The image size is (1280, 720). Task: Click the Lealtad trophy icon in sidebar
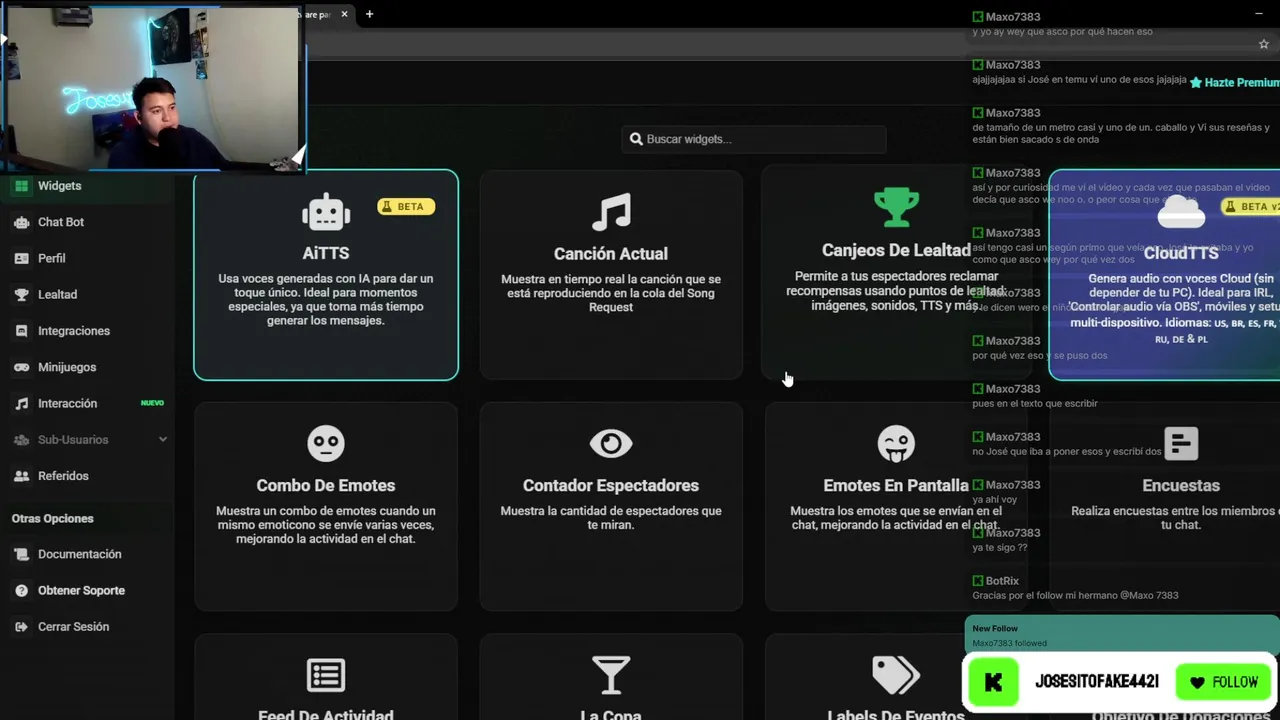[x=21, y=295]
